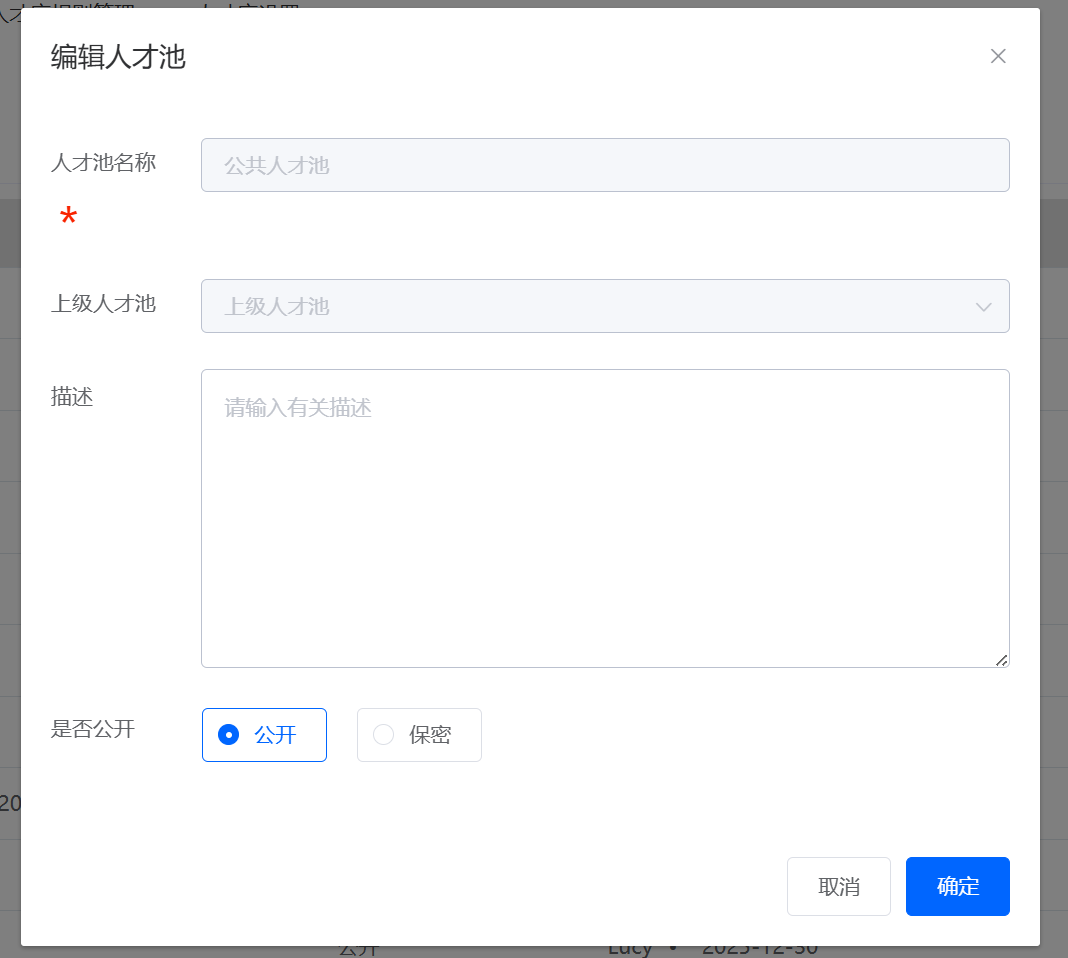Viewport: 1068px width, 958px height.
Task: Click the 取消 button
Action: point(838,886)
